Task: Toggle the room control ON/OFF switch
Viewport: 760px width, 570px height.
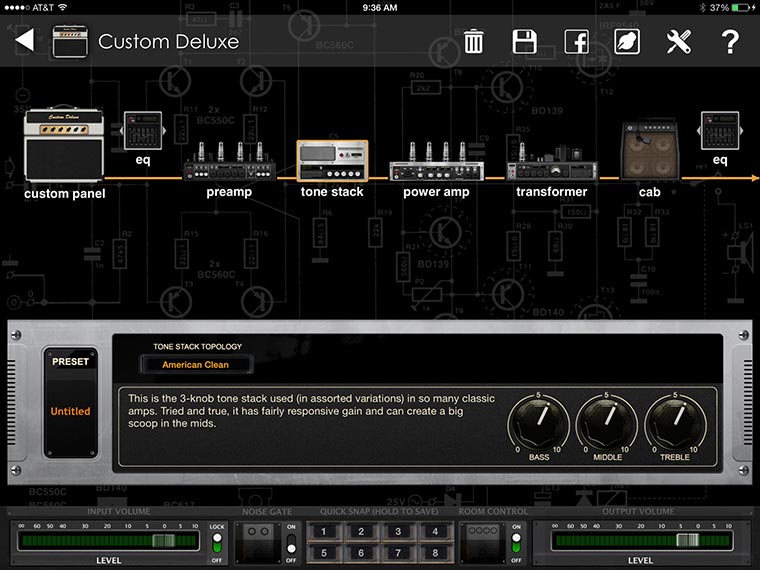Action: 516,543
